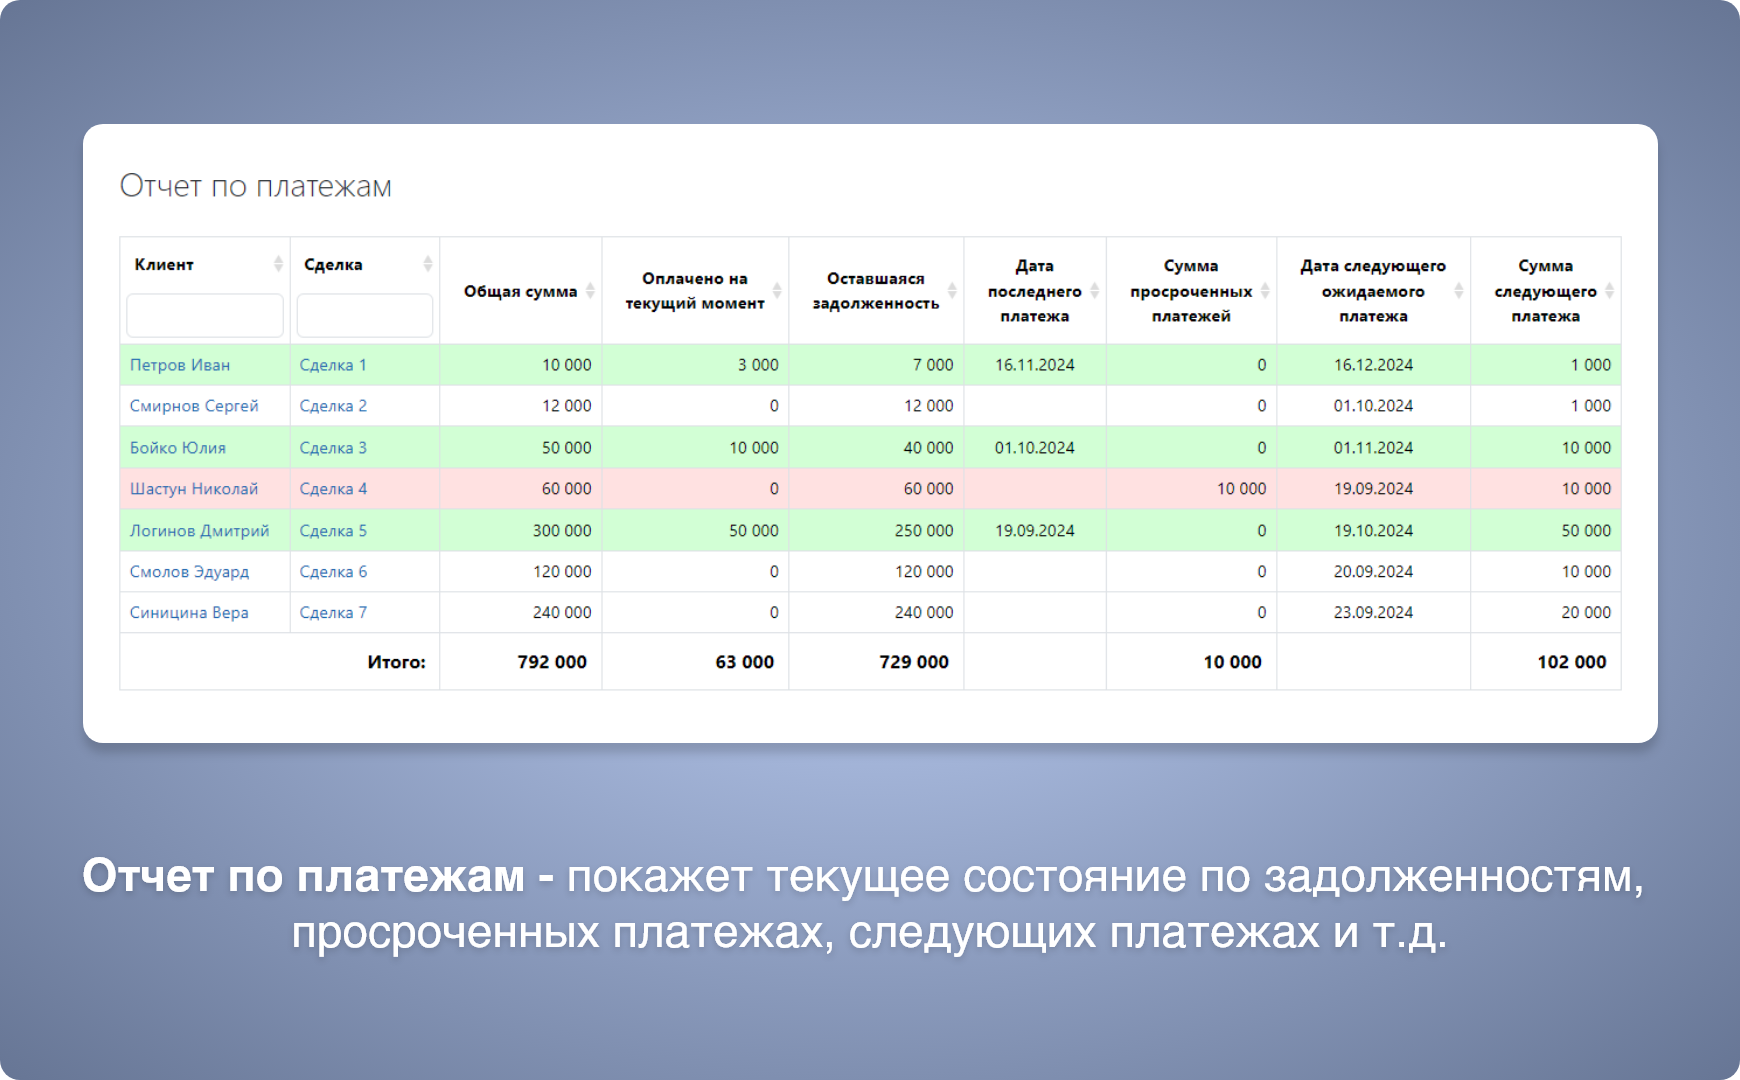Select overdue amount 10 000 in Шастун row
The width and height of the screenshot is (1740, 1080).
pyautogui.click(x=1241, y=489)
